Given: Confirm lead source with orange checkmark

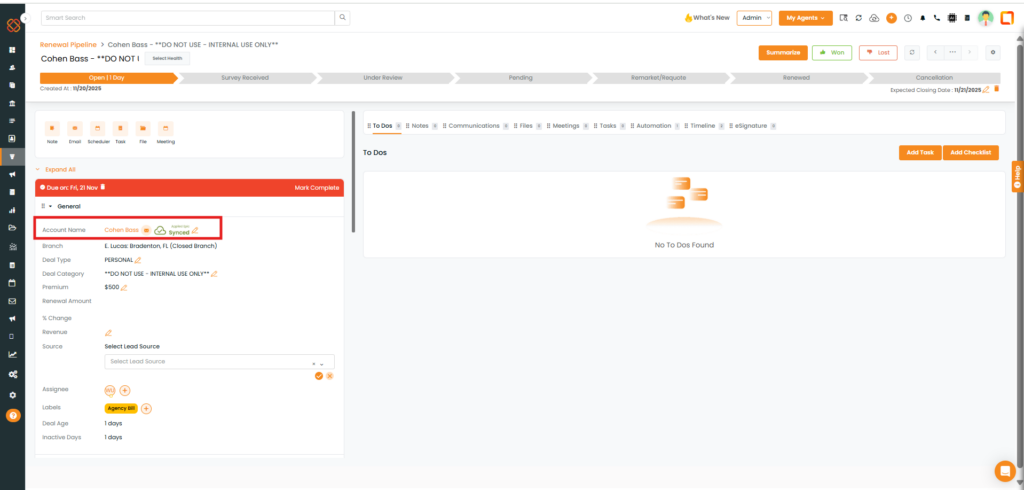Looking at the screenshot, I should [x=318, y=376].
